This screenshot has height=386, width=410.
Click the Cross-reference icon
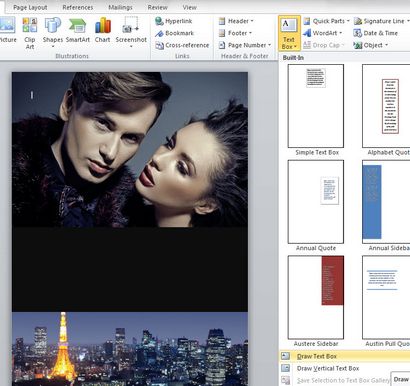pyautogui.click(x=160, y=45)
